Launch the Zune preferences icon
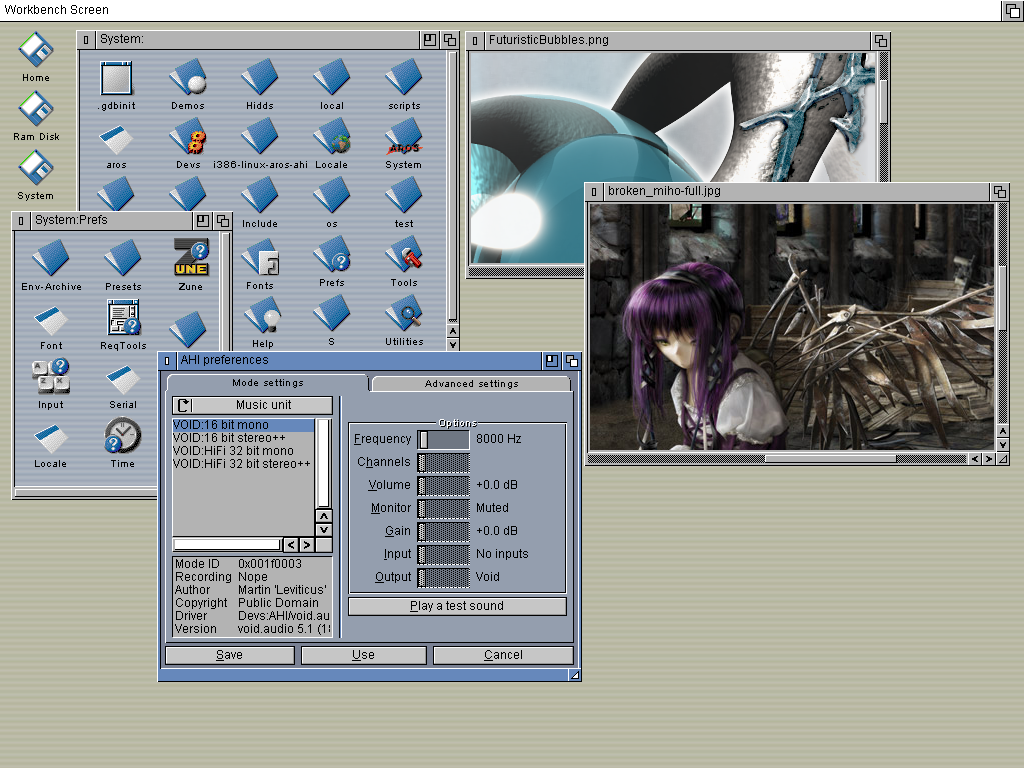1024x768 pixels. pos(191,257)
